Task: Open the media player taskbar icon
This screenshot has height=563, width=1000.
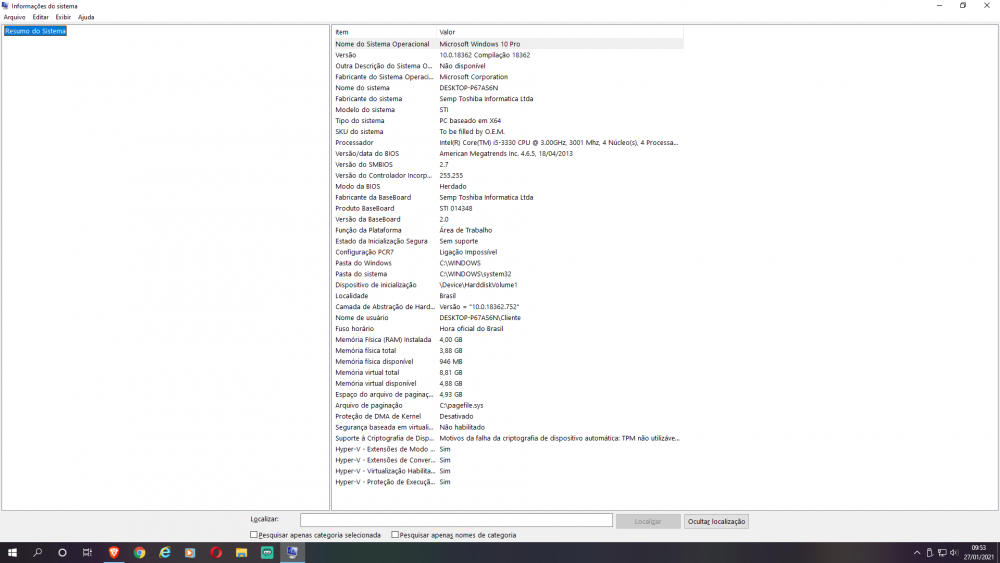Action: tap(190, 553)
